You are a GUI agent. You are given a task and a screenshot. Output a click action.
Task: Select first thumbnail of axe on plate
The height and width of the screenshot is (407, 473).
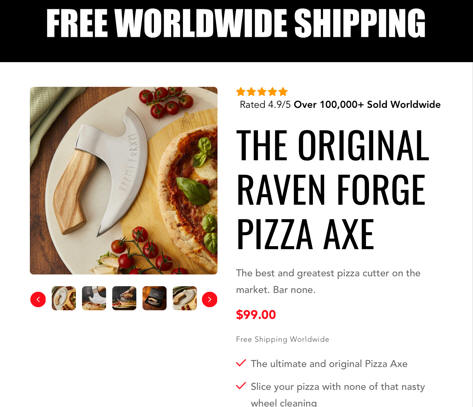[64, 298]
